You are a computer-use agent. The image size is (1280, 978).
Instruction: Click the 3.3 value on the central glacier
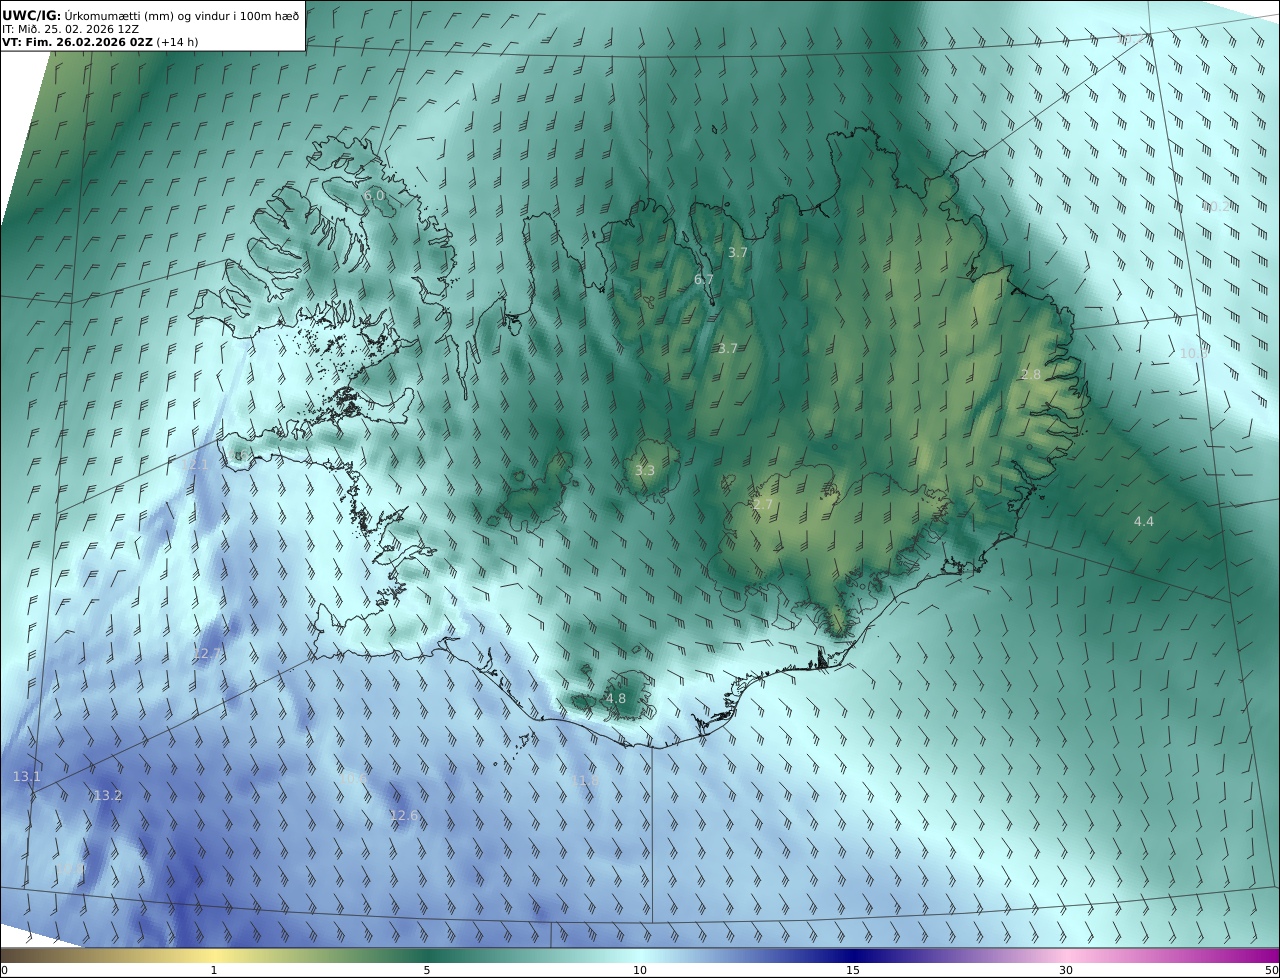[645, 471]
